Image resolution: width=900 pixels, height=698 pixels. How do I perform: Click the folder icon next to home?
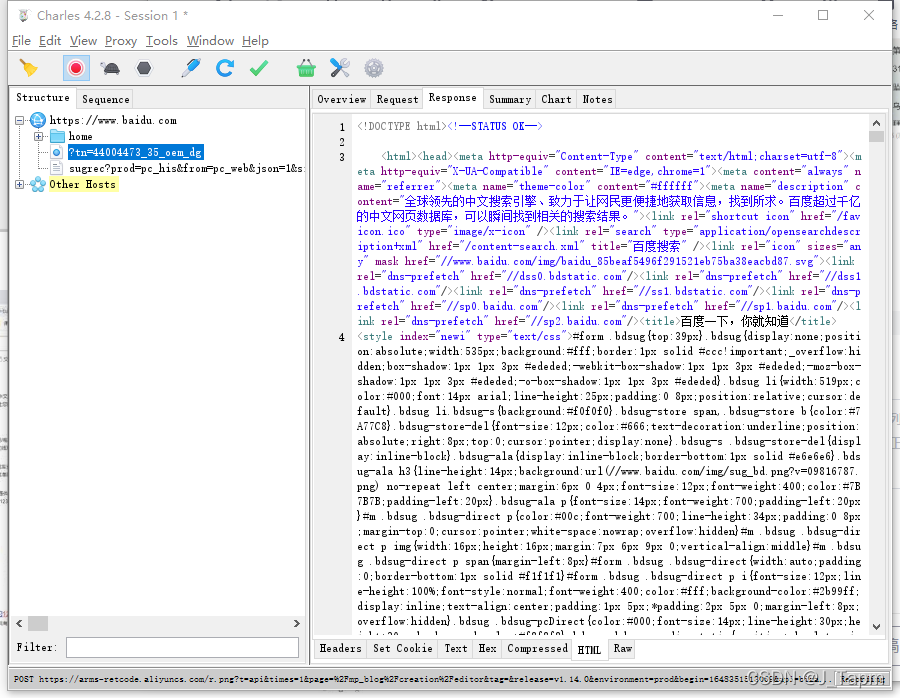(x=57, y=137)
